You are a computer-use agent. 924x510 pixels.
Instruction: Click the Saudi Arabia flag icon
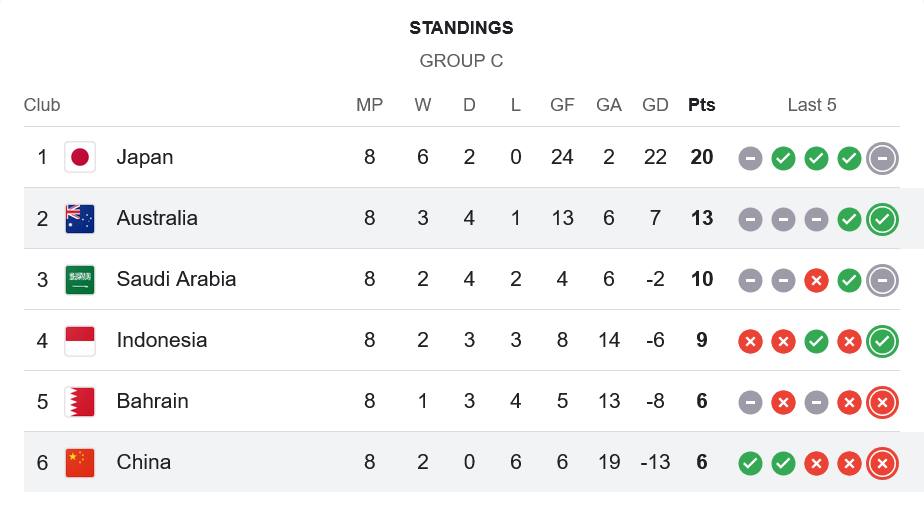pyautogui.click(x=80, y=279)
